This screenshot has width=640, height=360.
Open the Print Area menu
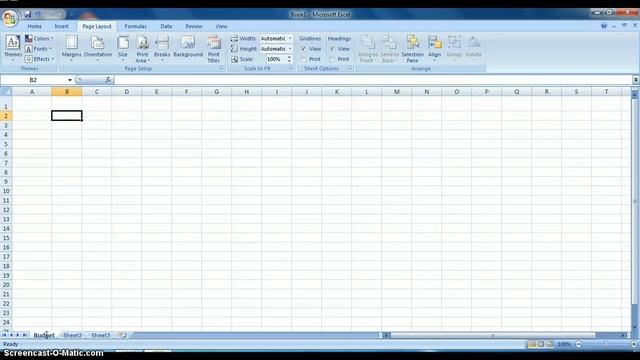pyautogui.click(x=142, y=49)
